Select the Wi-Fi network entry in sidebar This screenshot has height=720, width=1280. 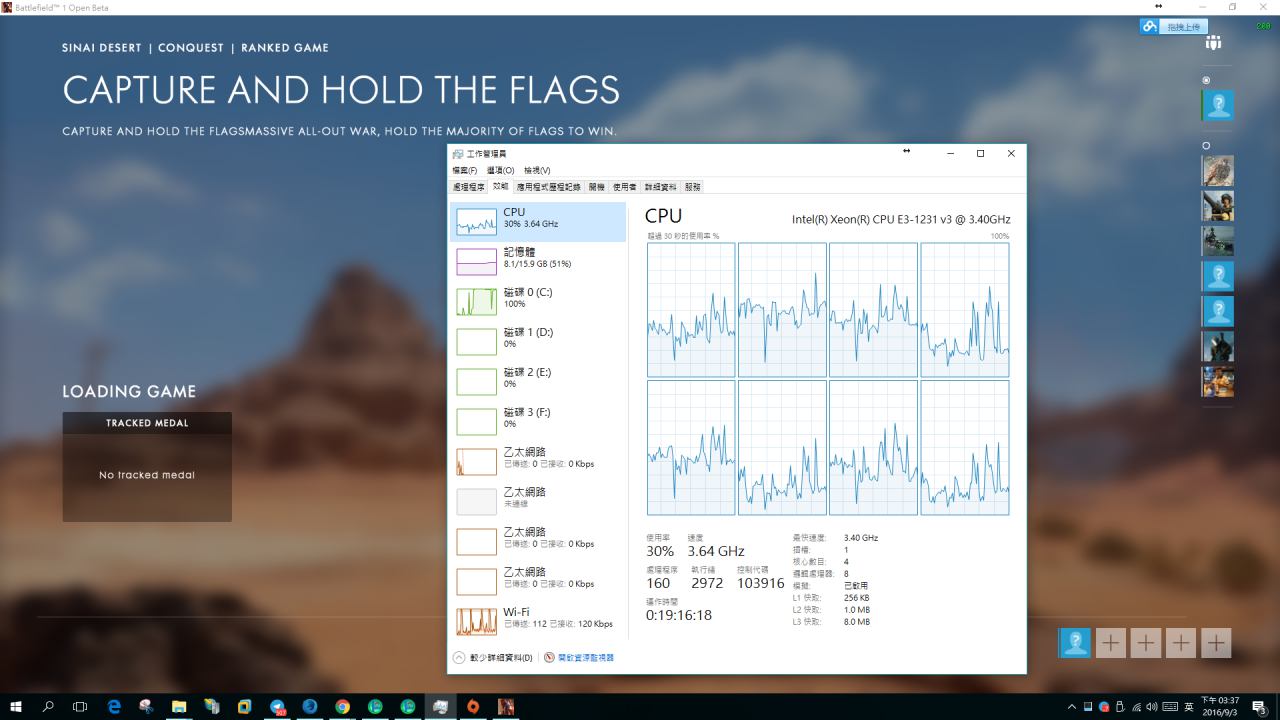538,622
